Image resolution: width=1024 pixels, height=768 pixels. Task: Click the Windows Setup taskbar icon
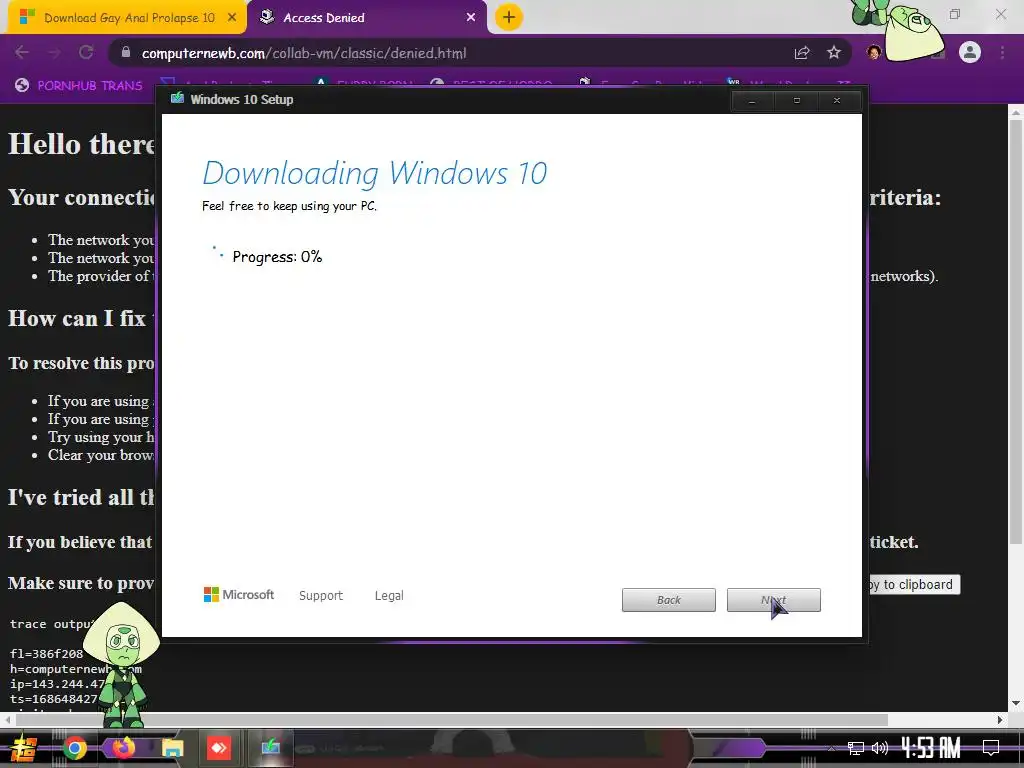(x=270, y=747)
